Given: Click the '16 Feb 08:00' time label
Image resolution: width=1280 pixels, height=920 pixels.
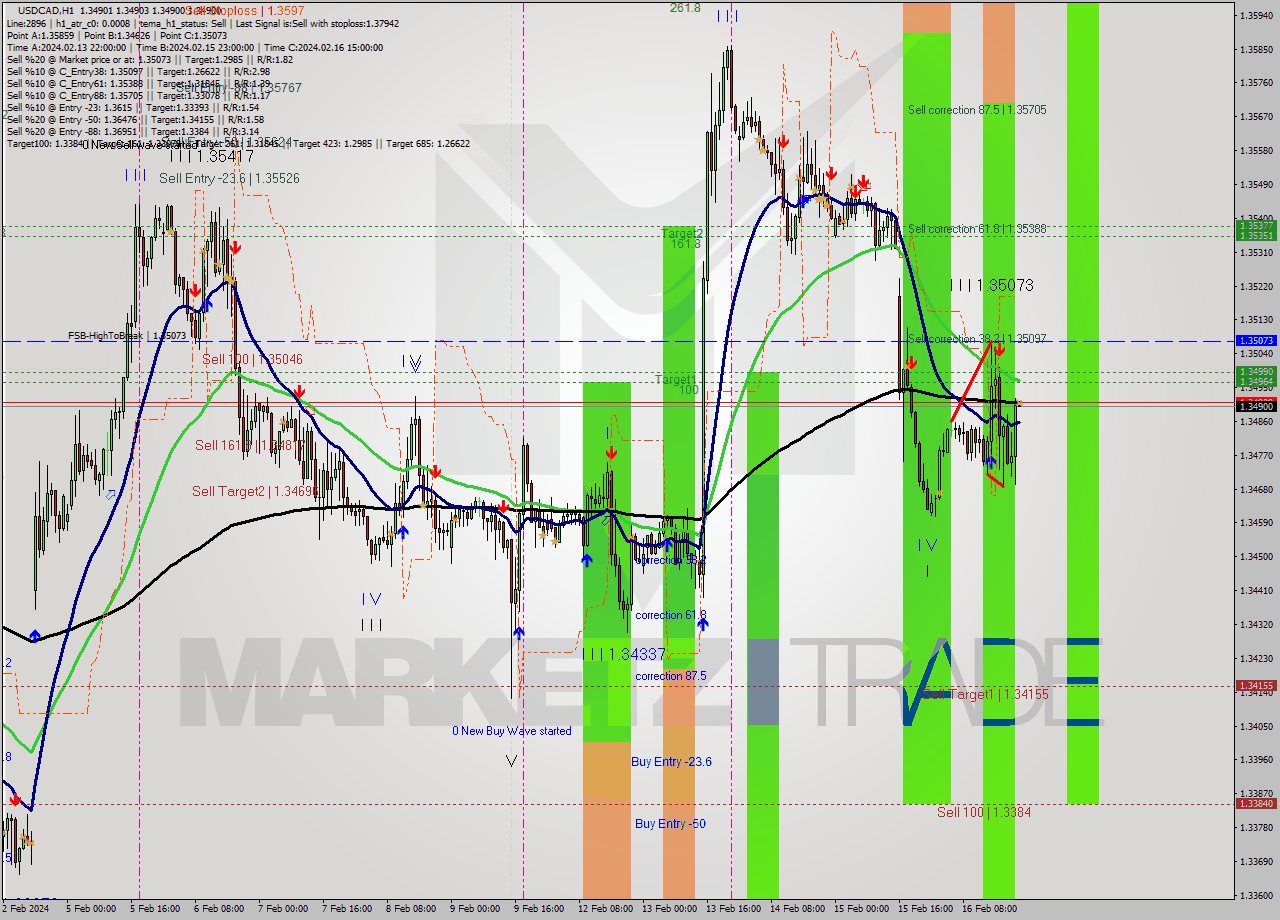Looking at the screenshot, I should (x=988, y=909).
